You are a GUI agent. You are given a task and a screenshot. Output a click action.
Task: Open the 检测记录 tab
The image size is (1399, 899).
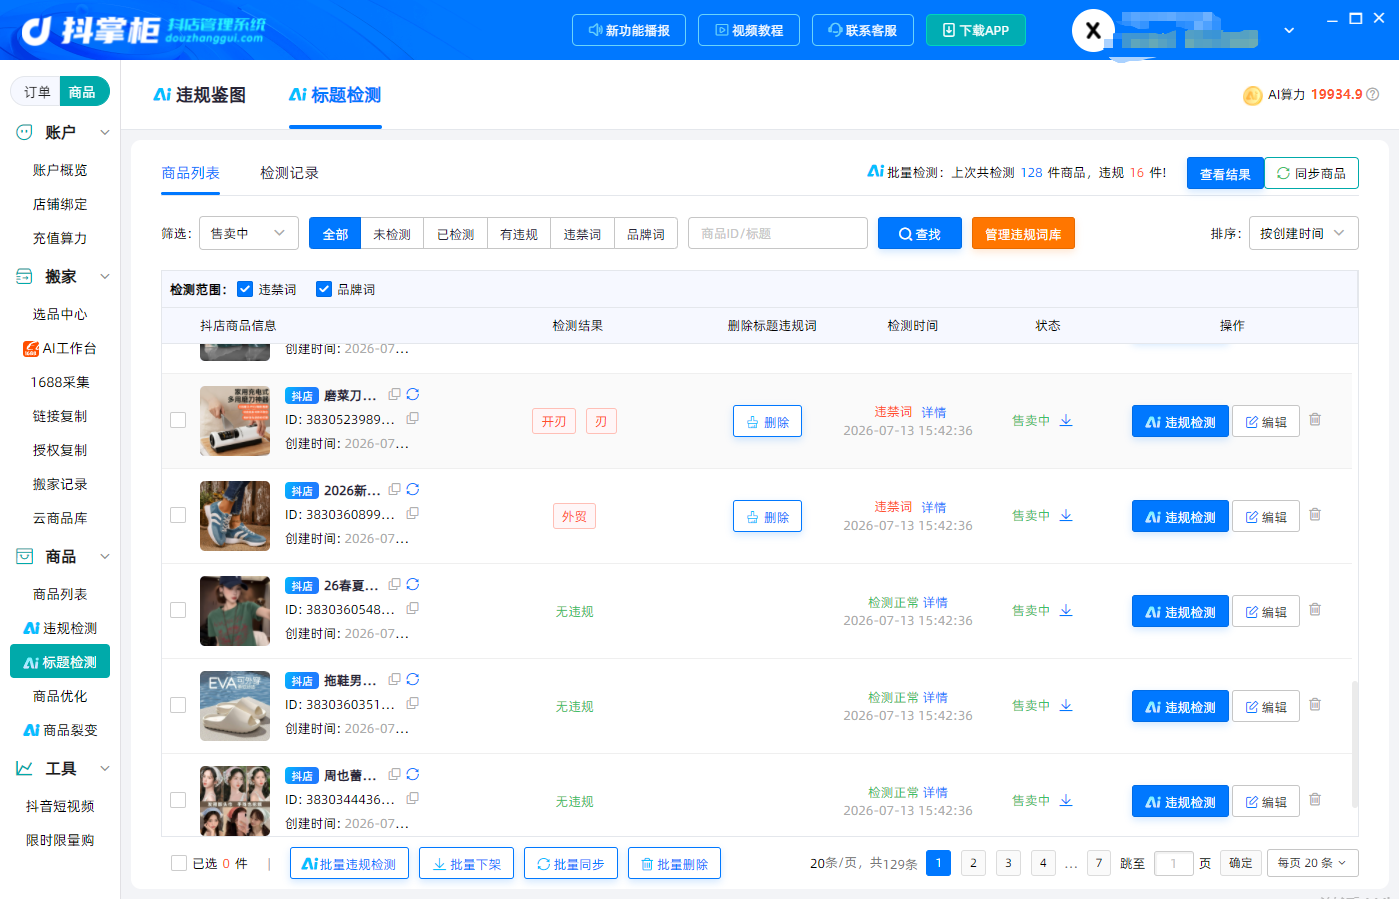pyautogui.click(x=290, y=173)
